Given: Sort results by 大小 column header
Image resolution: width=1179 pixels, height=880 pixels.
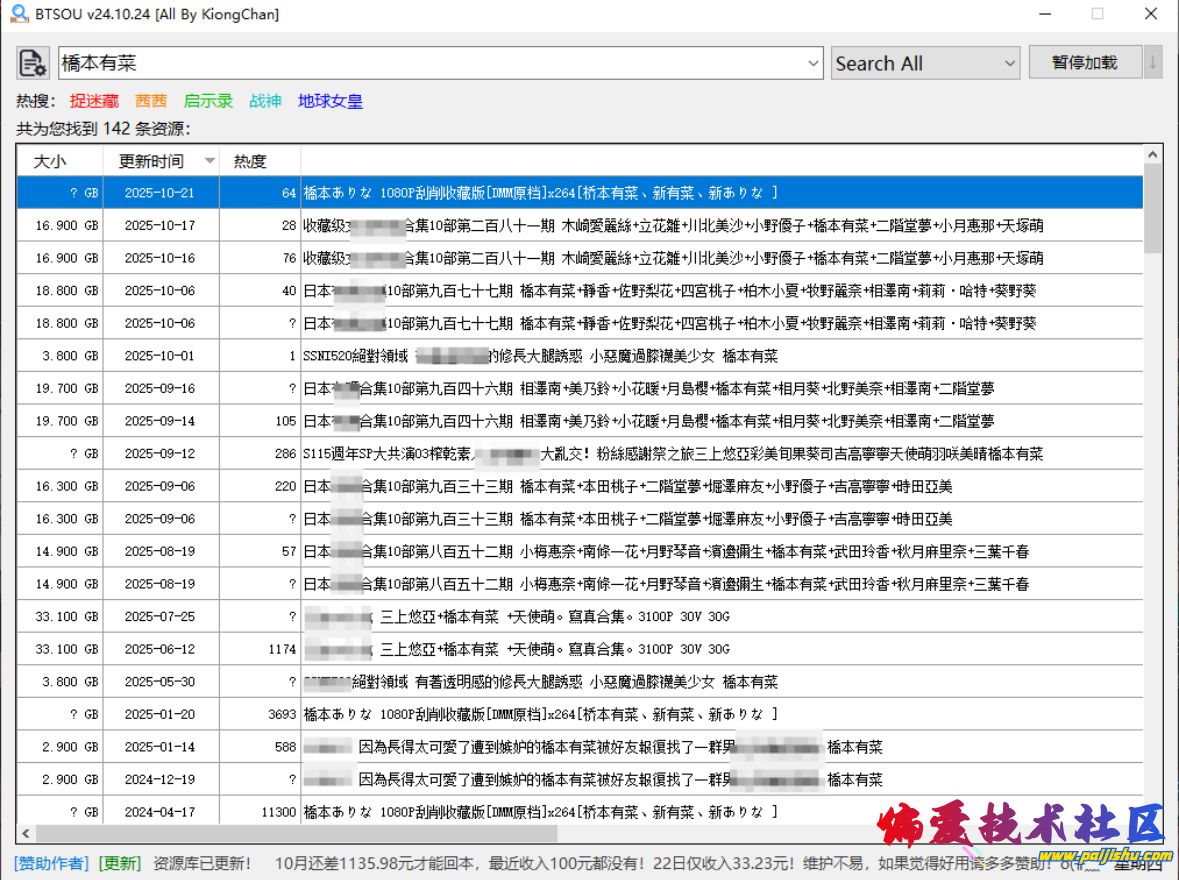Looking at the screenshot, I should (x=50, y=161).
